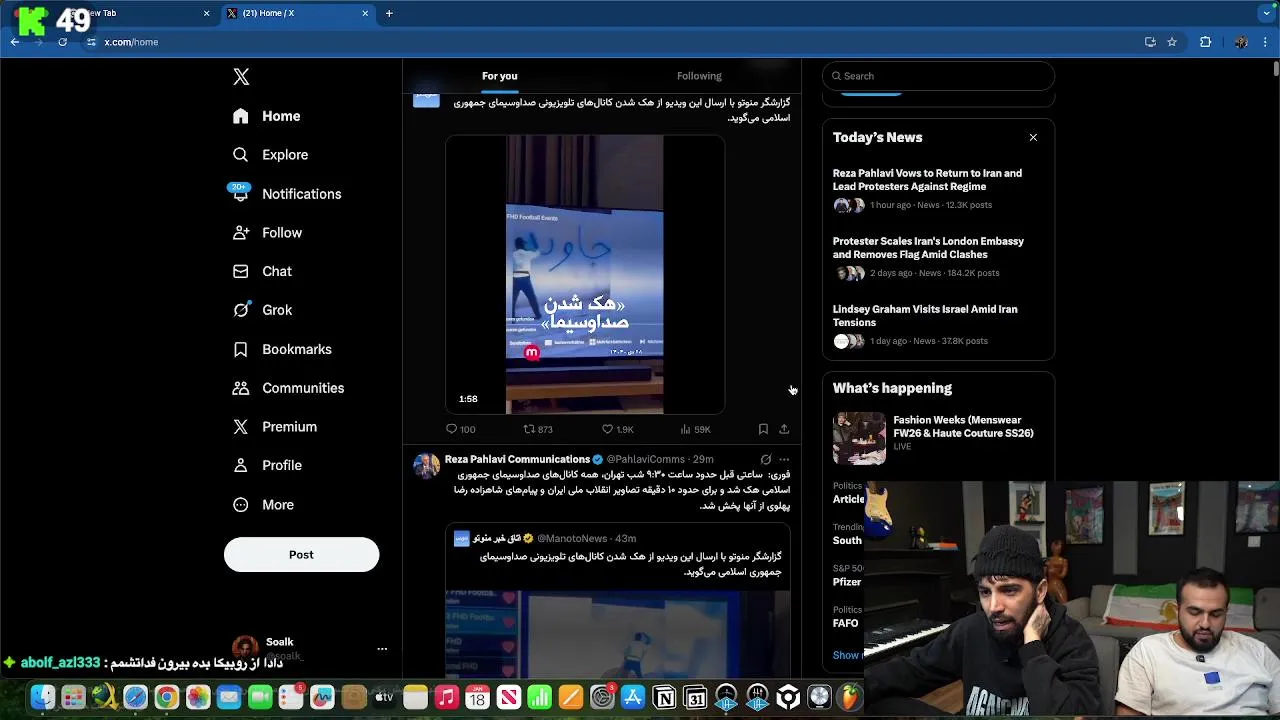Screen dimensions: 1280x720
Task: Open Reza Pahlavi Communications profile name
Action: point(517,459)
